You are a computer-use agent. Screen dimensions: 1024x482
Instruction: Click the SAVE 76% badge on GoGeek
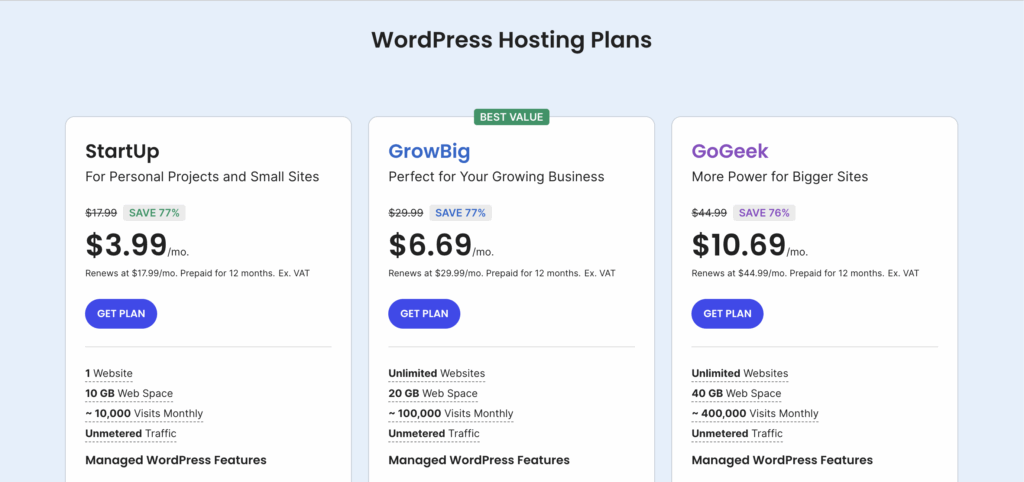[763, 212]
